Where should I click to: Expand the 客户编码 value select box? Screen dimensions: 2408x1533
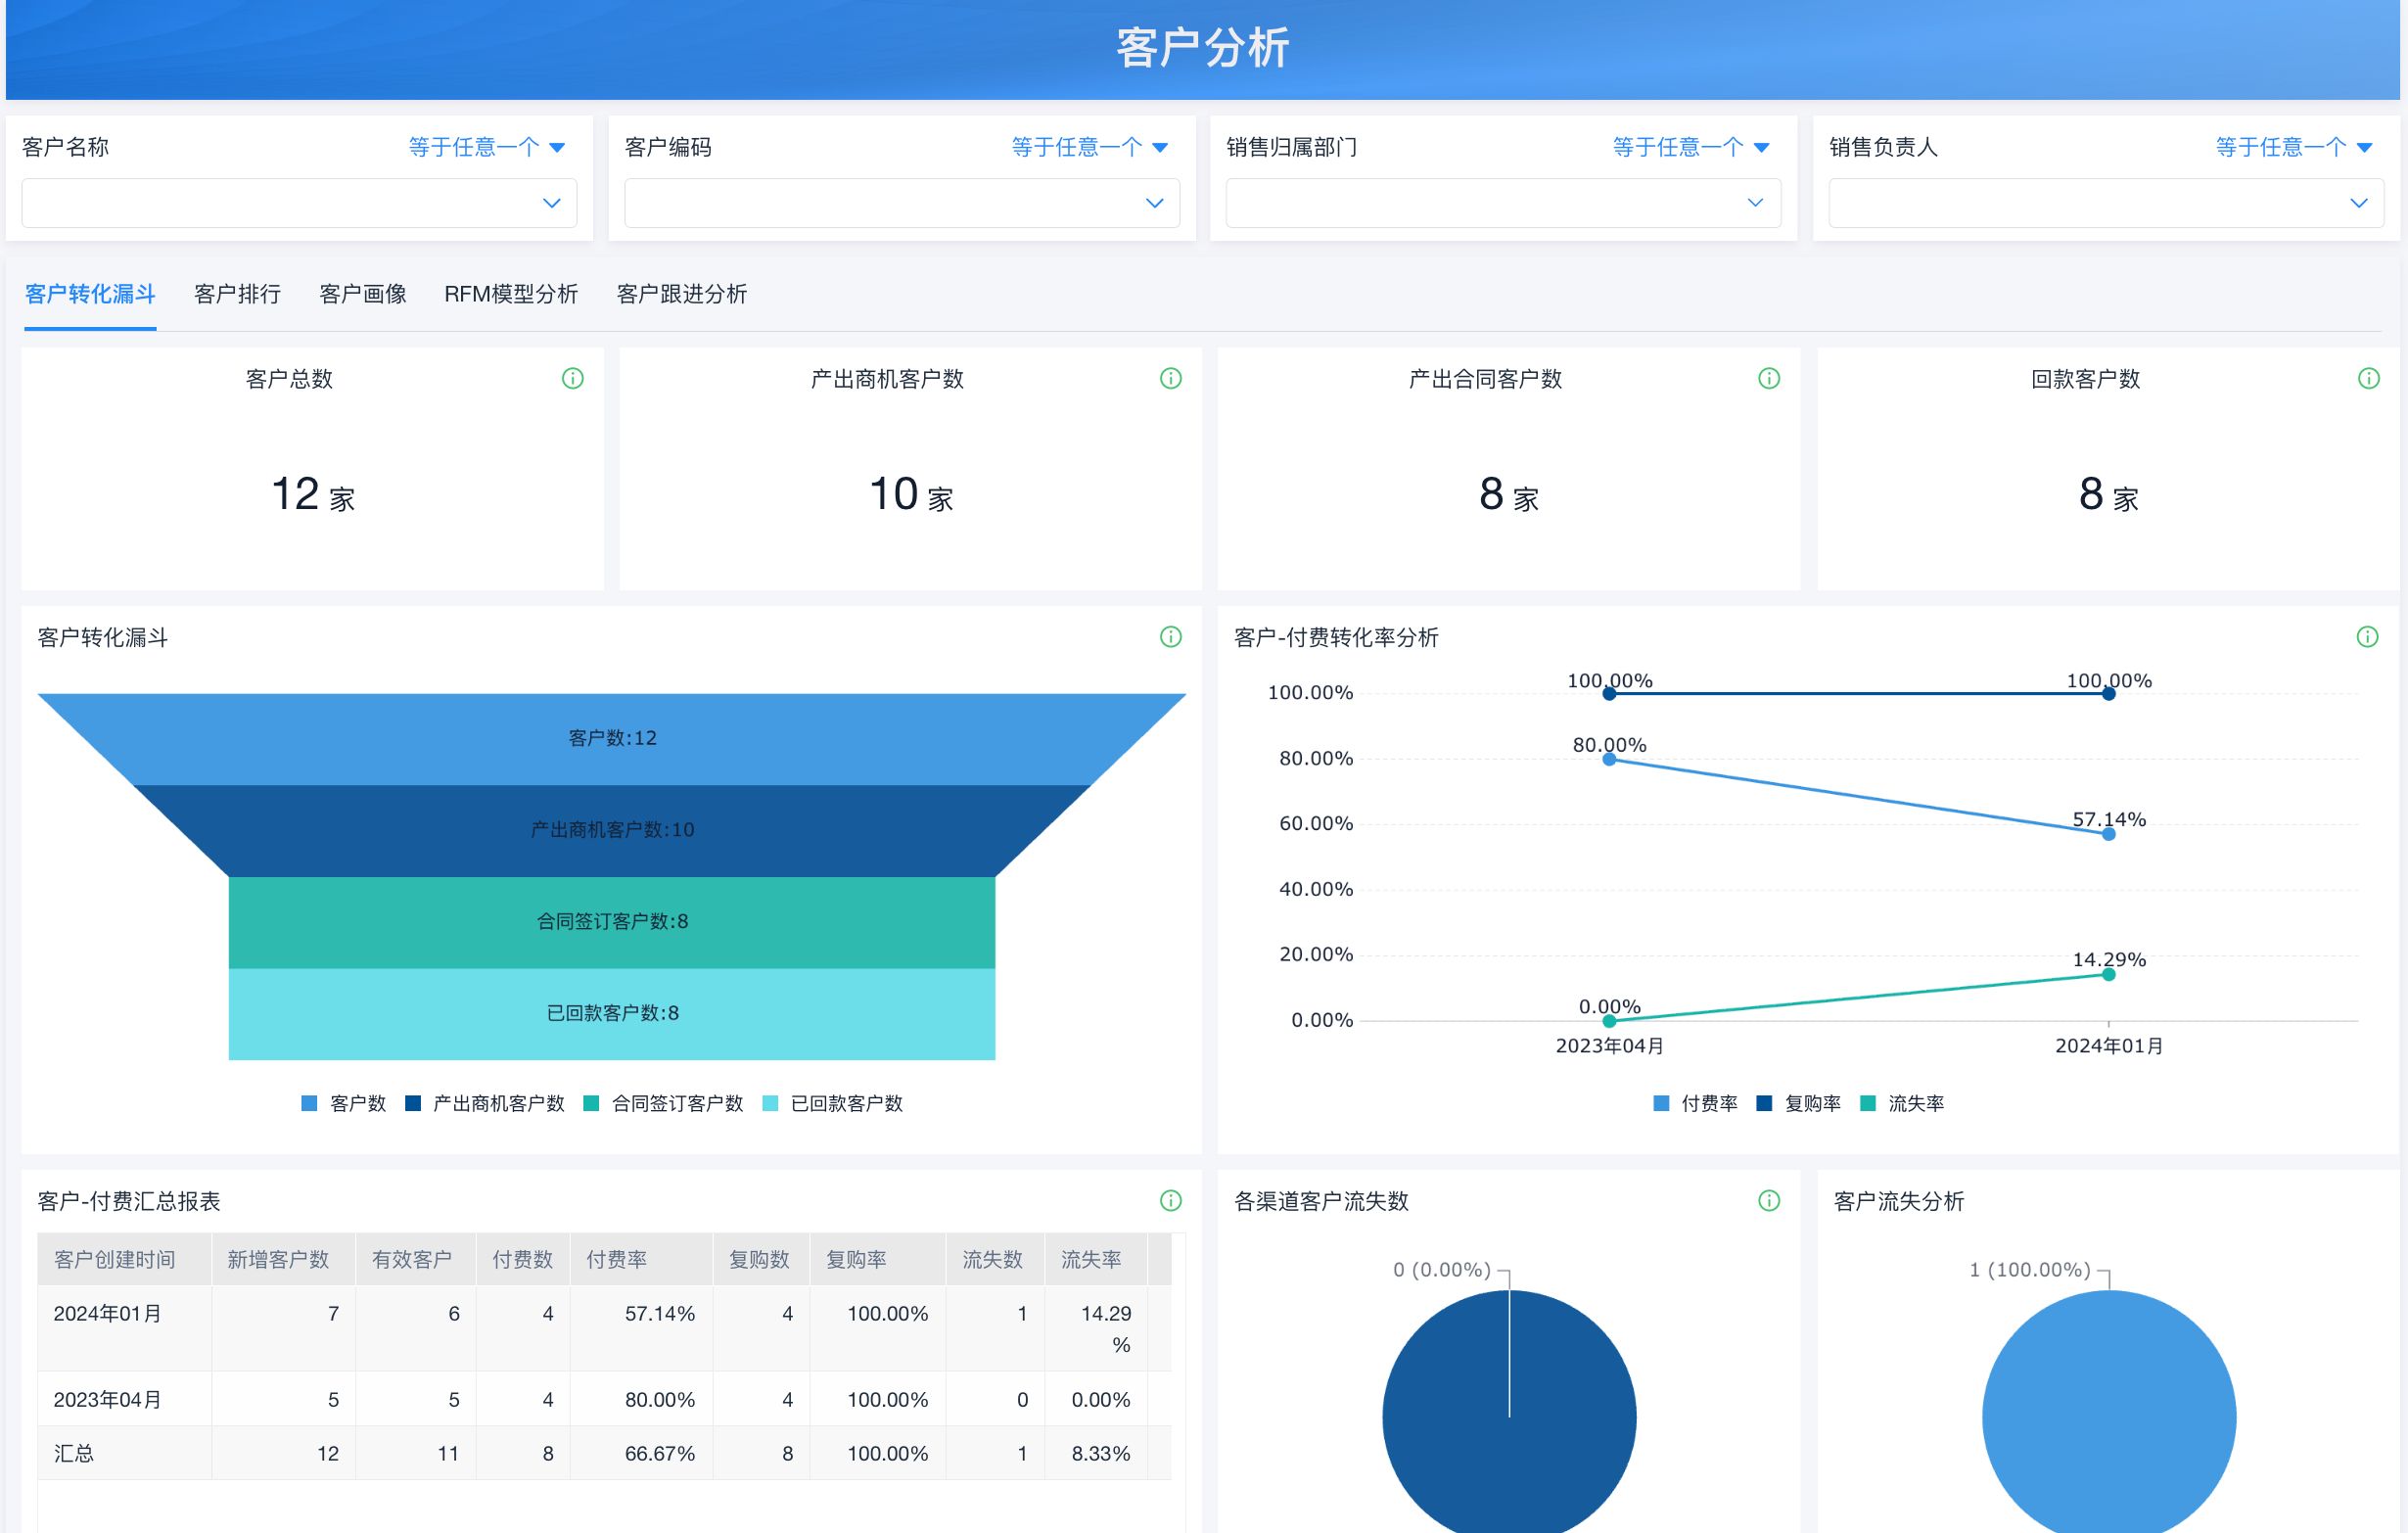pos(901,203)
